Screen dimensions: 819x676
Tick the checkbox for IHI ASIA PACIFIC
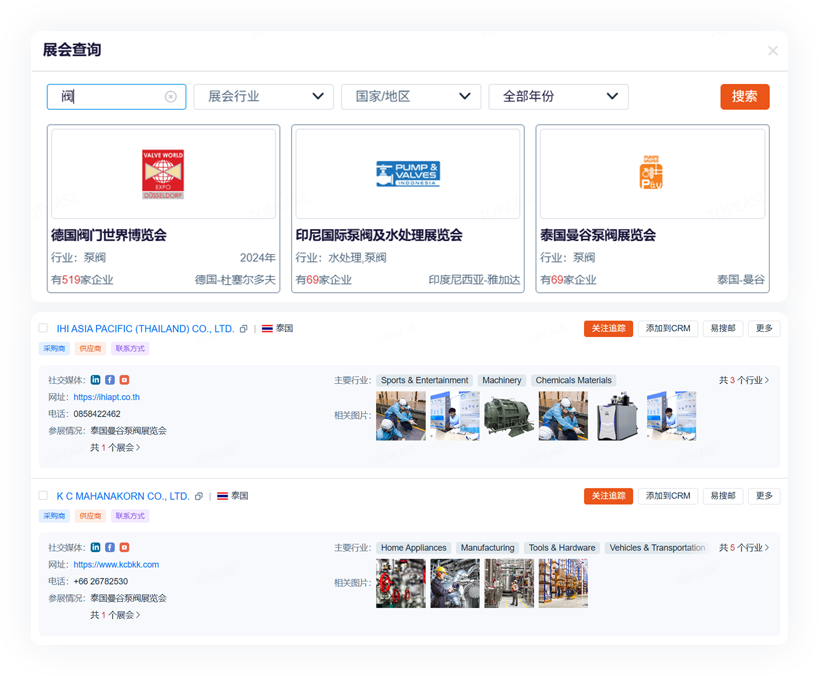pos(43,328)
